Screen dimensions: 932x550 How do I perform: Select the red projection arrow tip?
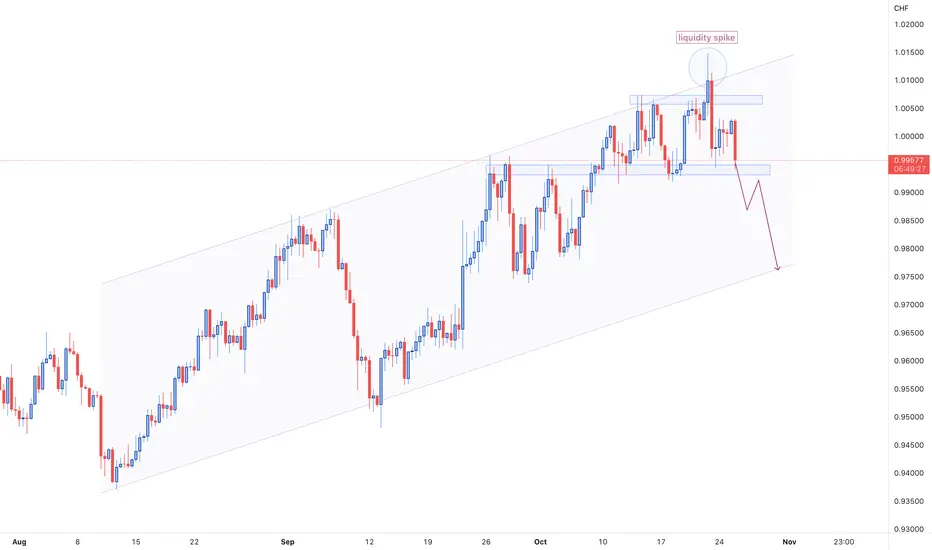[x=777, y=269]
